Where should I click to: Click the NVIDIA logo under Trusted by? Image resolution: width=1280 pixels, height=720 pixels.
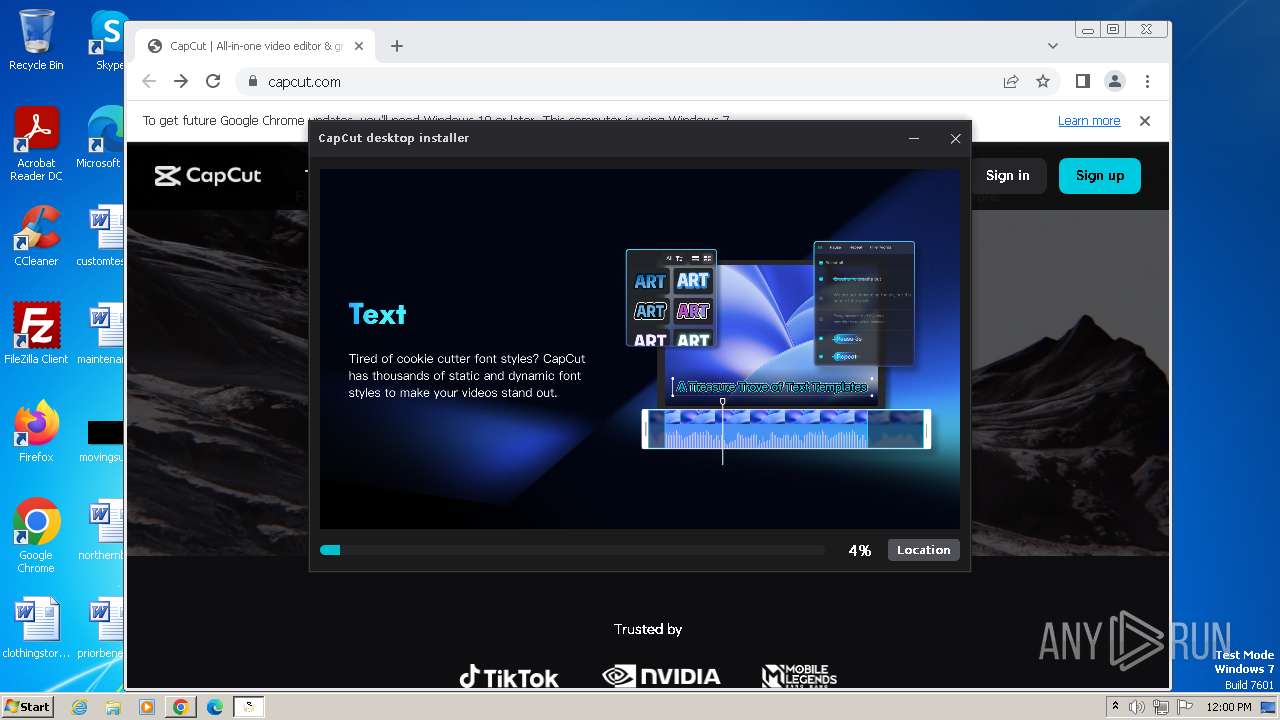point(661,677)
